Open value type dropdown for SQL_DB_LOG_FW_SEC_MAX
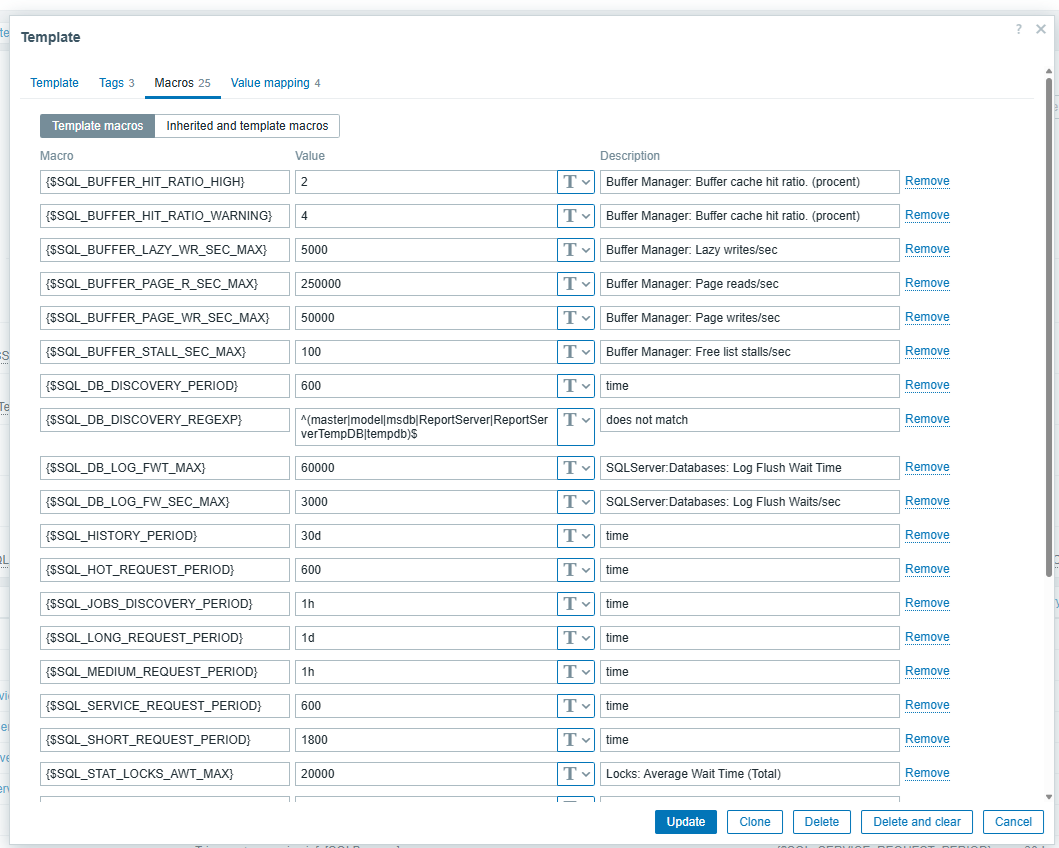This screenshot has height=848, width=1059. (575, 502)
